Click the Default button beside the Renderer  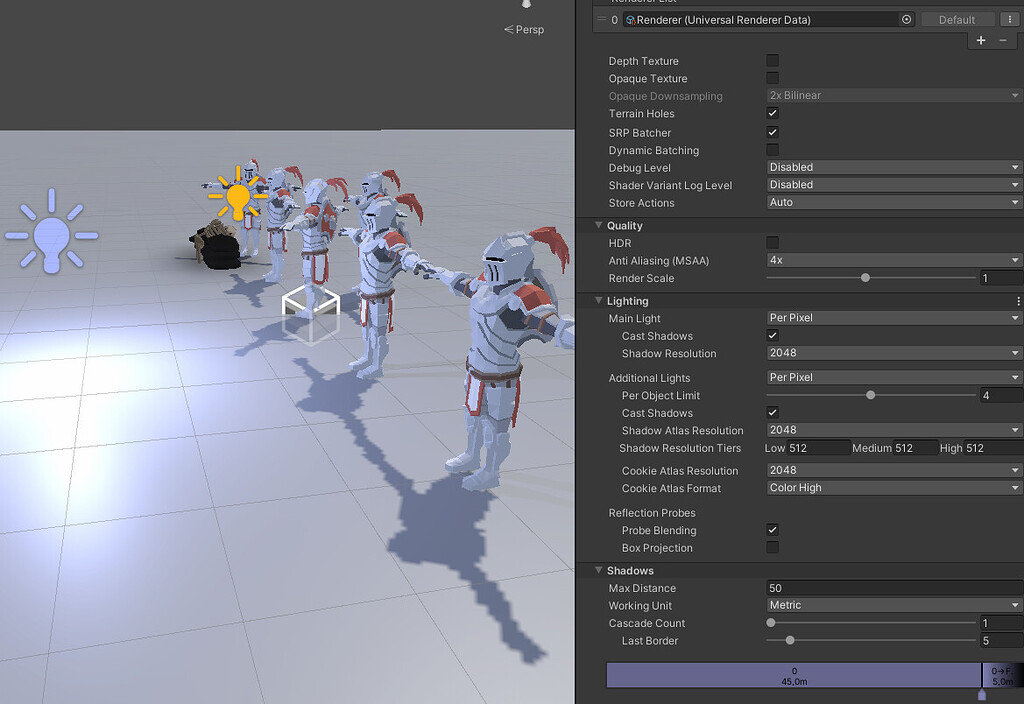click(957, 19)
